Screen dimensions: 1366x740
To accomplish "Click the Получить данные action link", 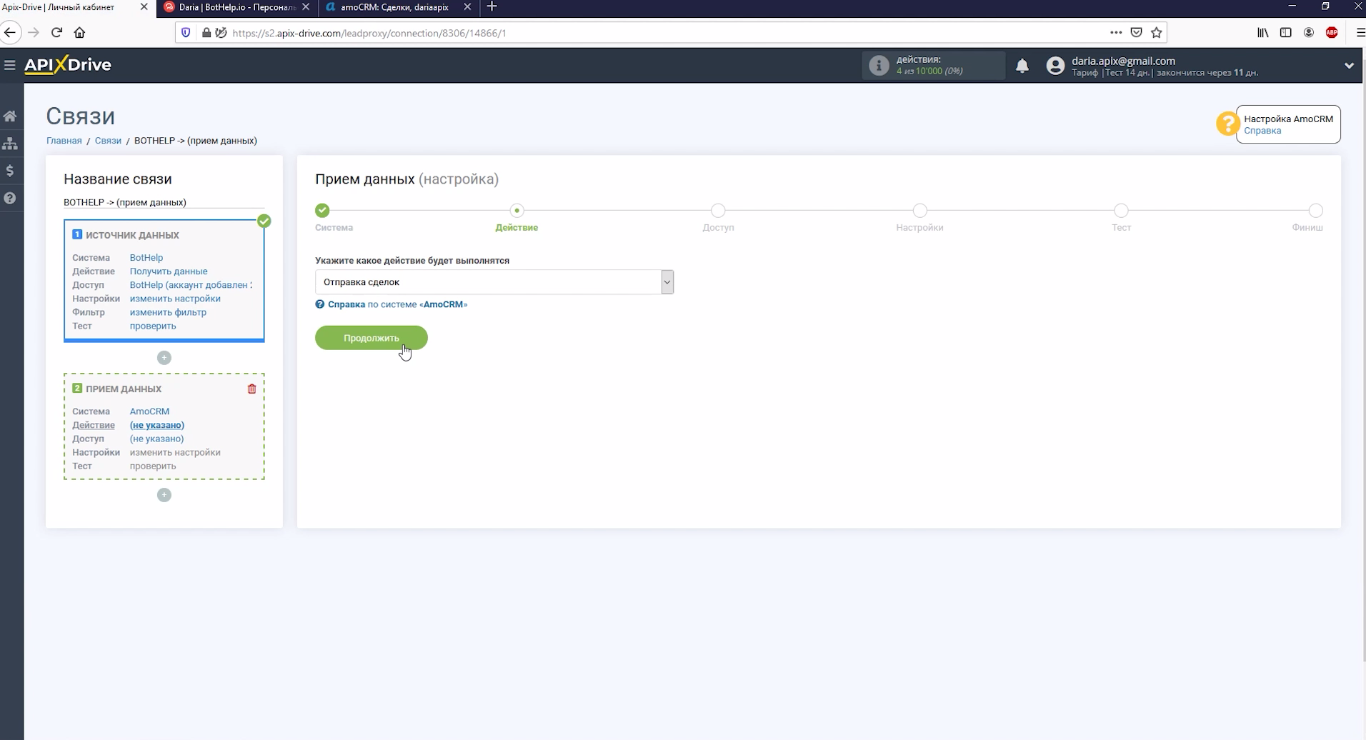I will (168, 271).
